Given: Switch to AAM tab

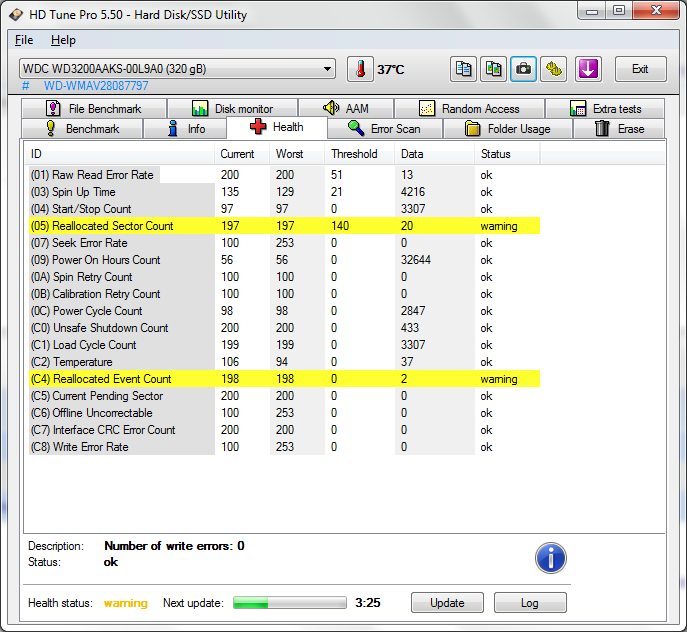Looking at the screenshot, I should point(346,108).
